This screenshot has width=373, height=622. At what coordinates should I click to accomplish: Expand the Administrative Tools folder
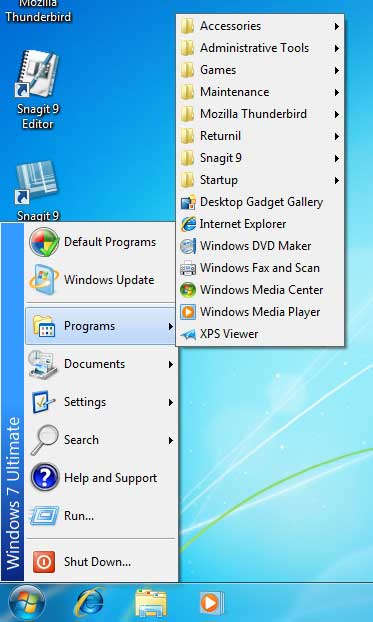(260, 48)
